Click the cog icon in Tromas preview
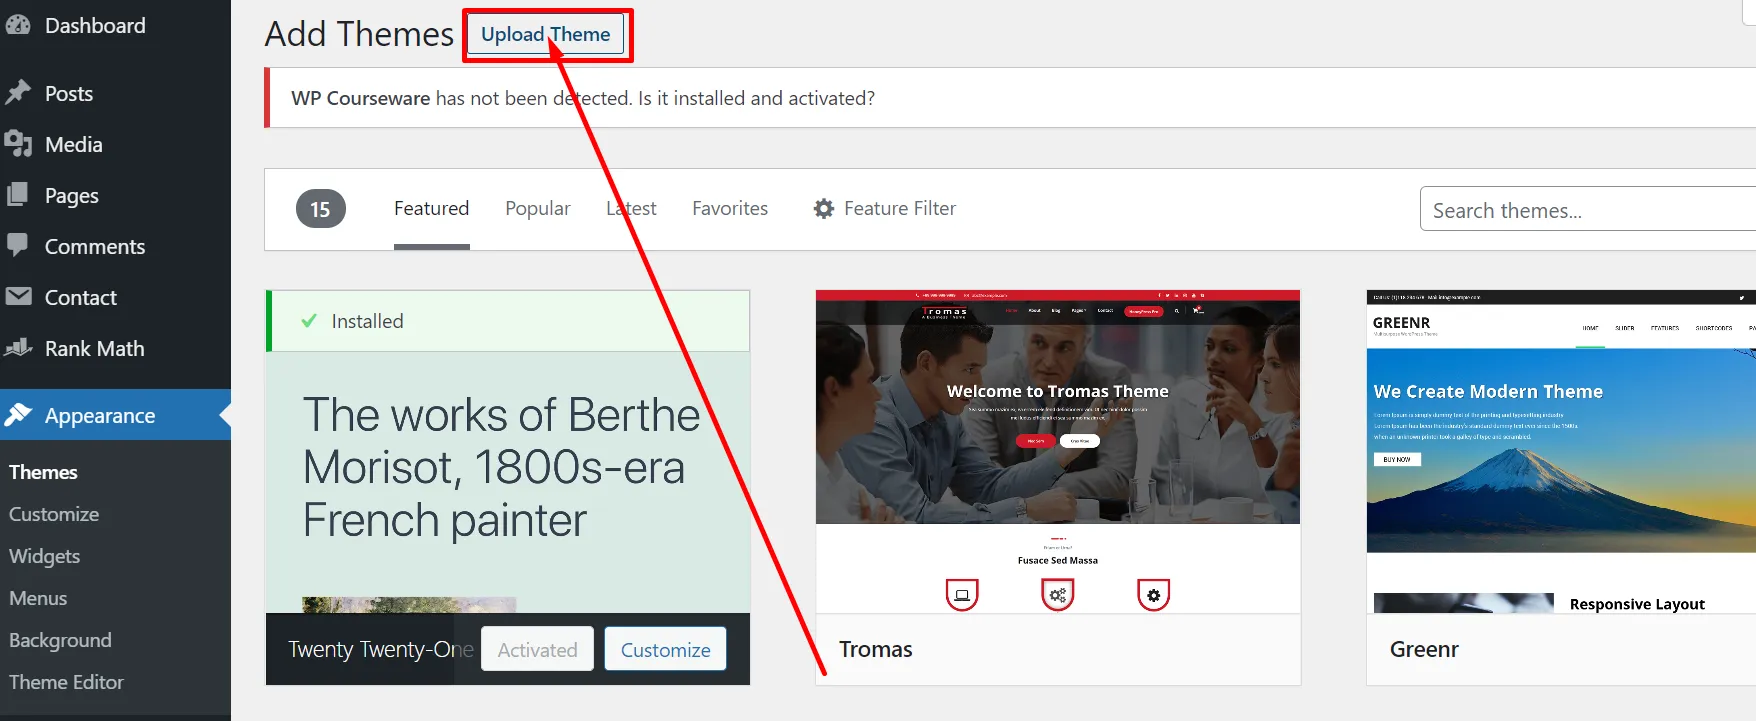Viewport: 1756px width, 721px height. (x=1153, y=595)
